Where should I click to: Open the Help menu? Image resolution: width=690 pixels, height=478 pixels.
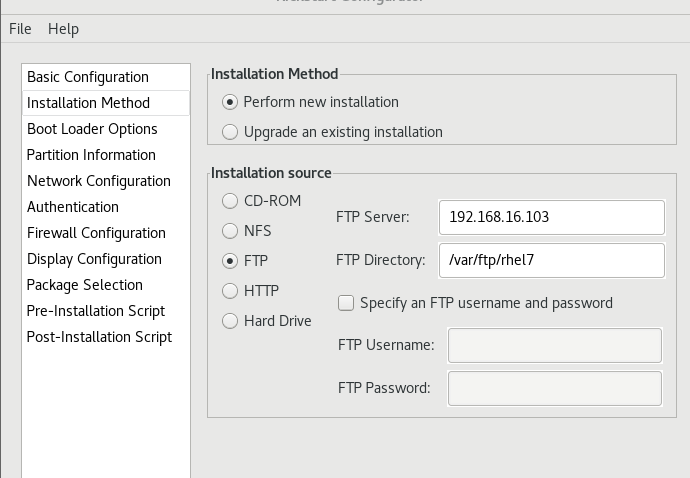[x=63, y=29]
